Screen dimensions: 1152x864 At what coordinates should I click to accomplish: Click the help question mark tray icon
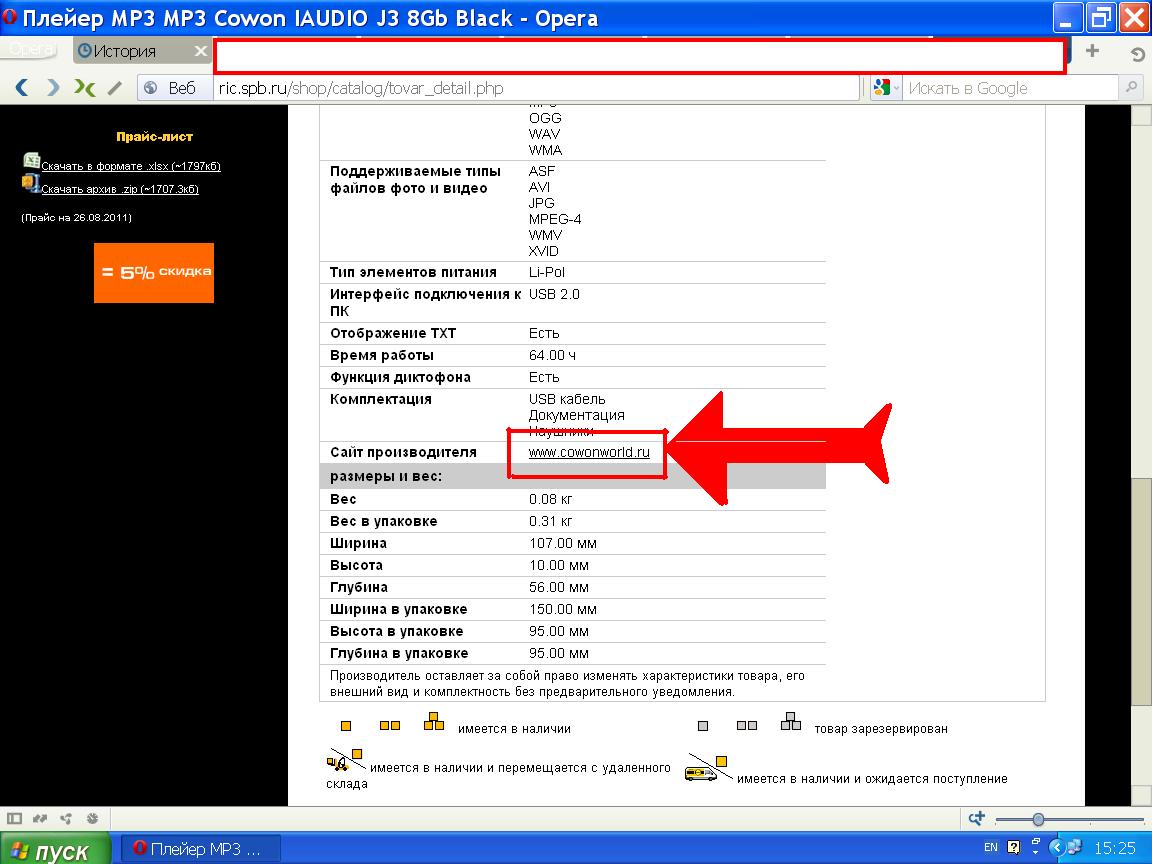(x=1014, y=848)
